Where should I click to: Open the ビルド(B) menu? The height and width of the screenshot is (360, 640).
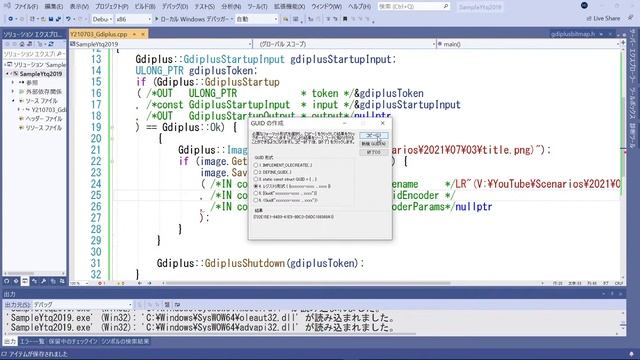[x=145, y=7]
